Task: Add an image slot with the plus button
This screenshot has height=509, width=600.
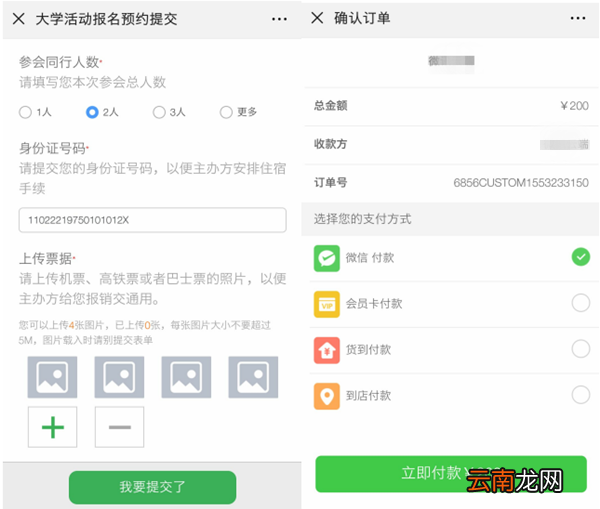Action: (x=52, y=427)
